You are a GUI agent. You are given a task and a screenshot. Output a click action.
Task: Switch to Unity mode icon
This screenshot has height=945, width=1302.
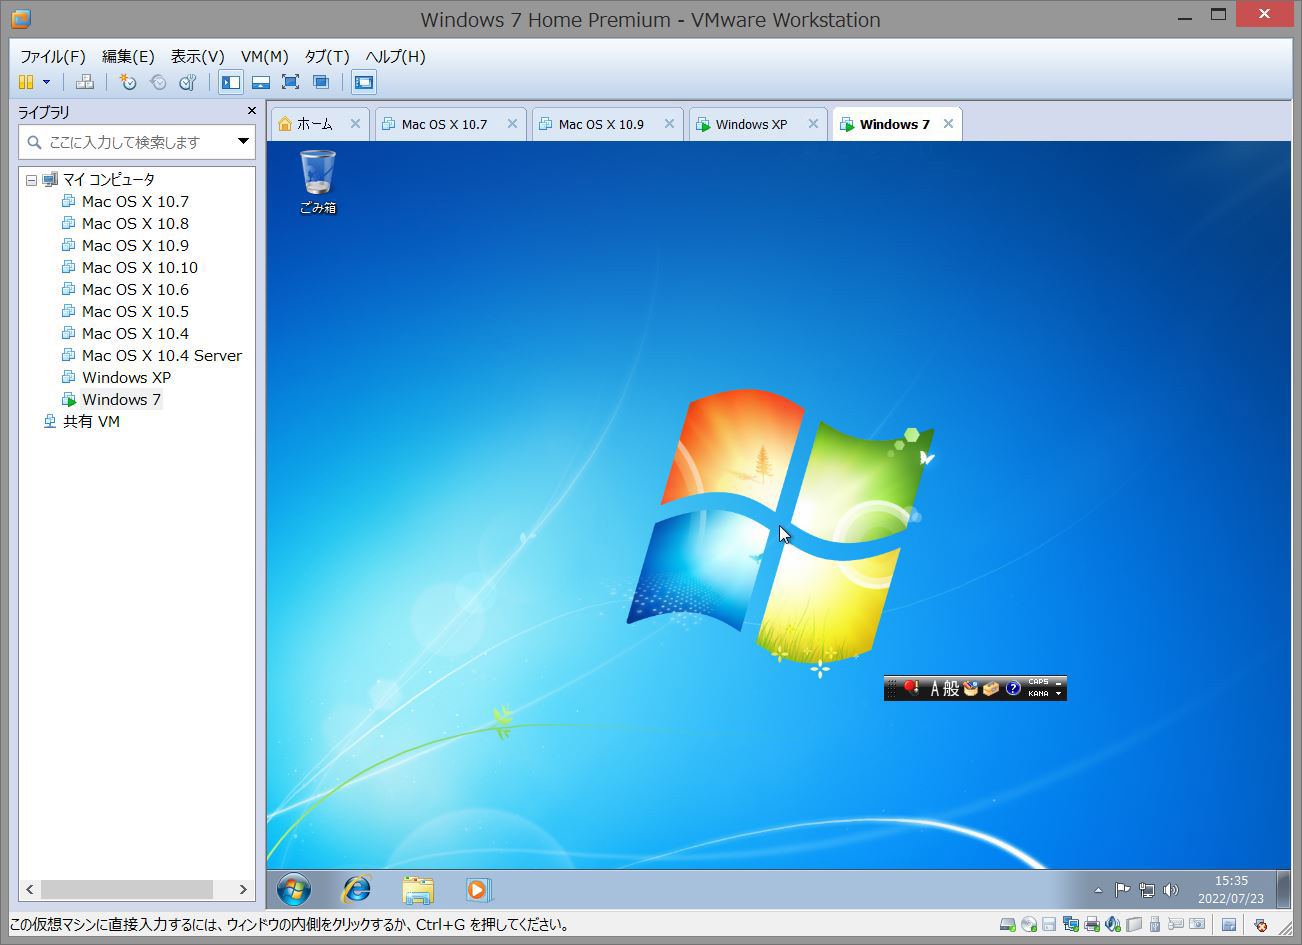[321, 82]
